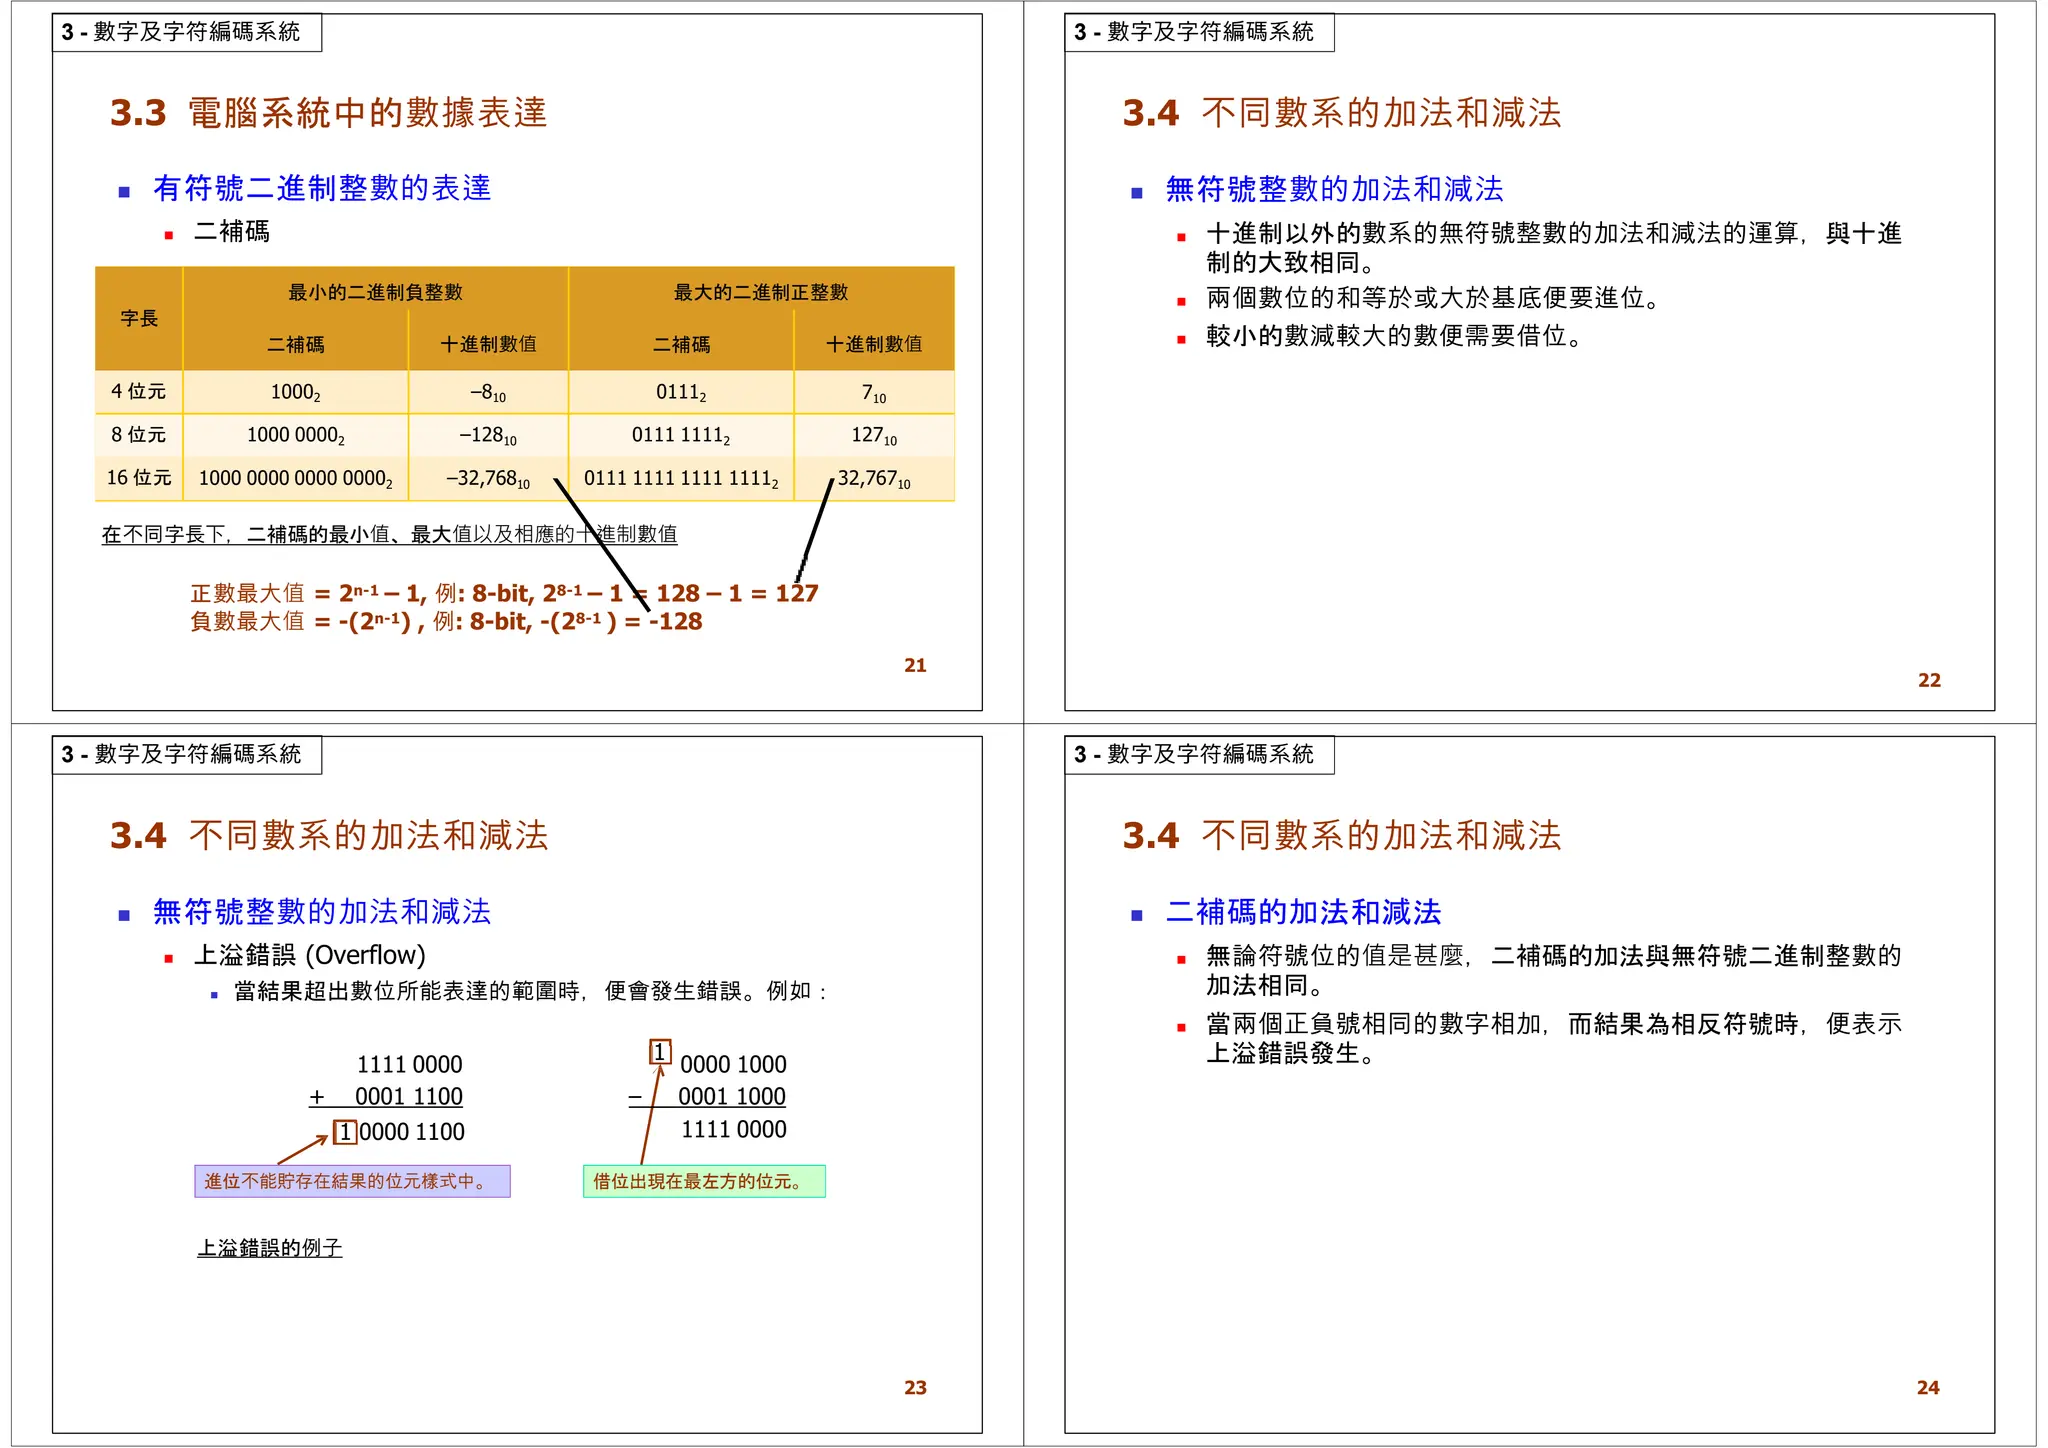Click the minuend '0000 1000' in the subtraction
The width and height of the screenshot is (2048, 1448).
click(733, 1064)
